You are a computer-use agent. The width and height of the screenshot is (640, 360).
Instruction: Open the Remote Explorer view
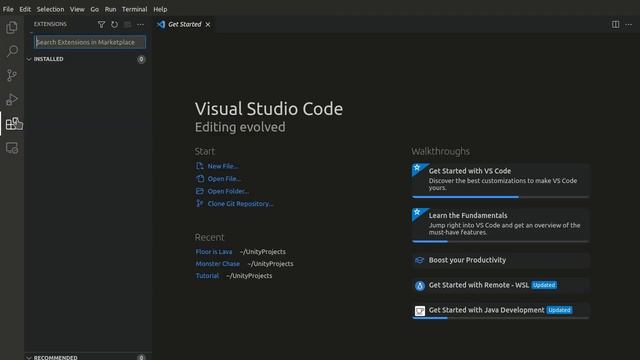[12, 148]
